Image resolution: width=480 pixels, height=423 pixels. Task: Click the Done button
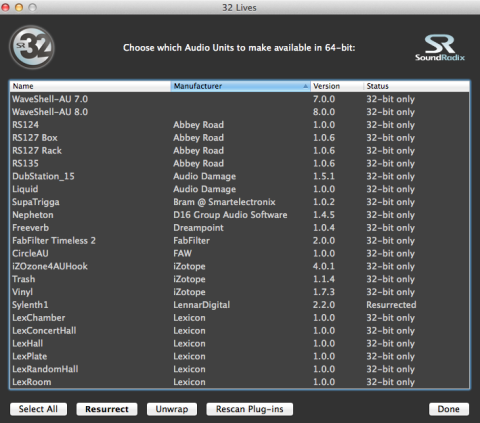(449, 409)
